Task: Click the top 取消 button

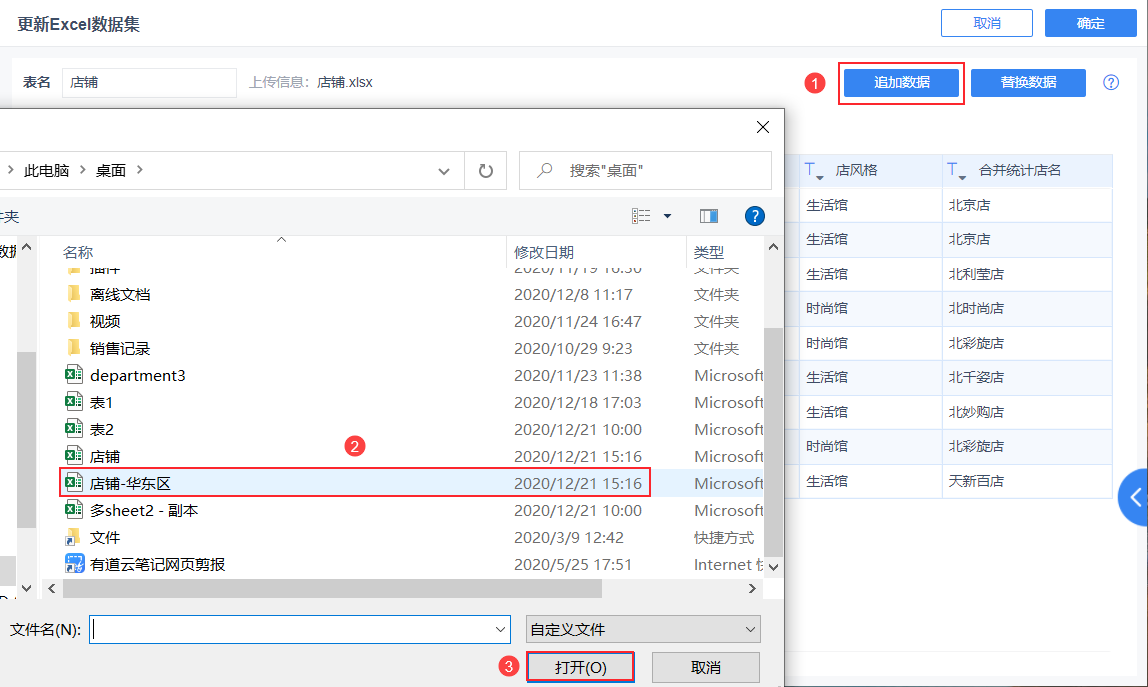Action: coord(986,23)
